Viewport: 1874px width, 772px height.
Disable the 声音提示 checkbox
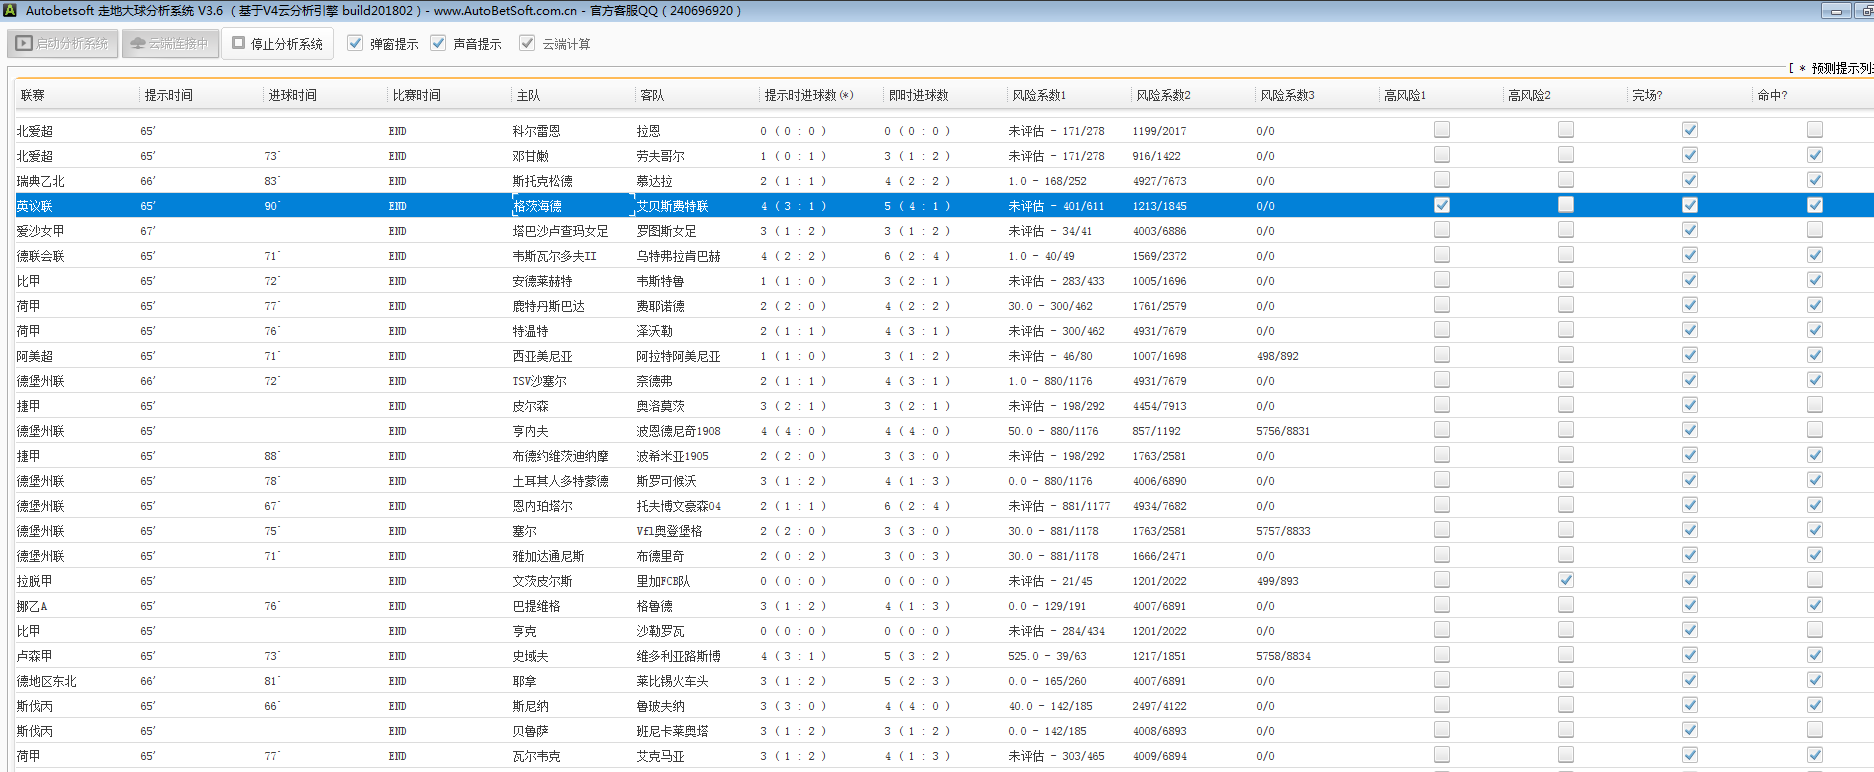[438, 44]
